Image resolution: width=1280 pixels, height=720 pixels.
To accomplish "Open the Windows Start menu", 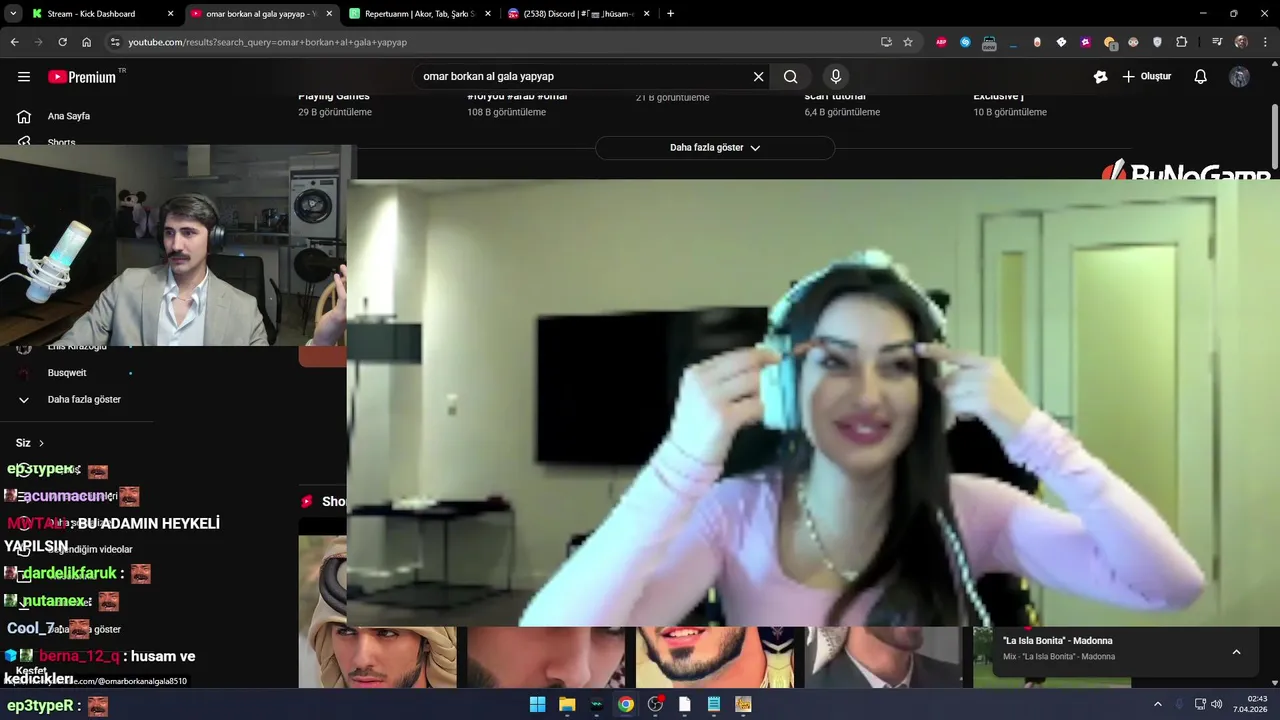I will tap(537, 704).
